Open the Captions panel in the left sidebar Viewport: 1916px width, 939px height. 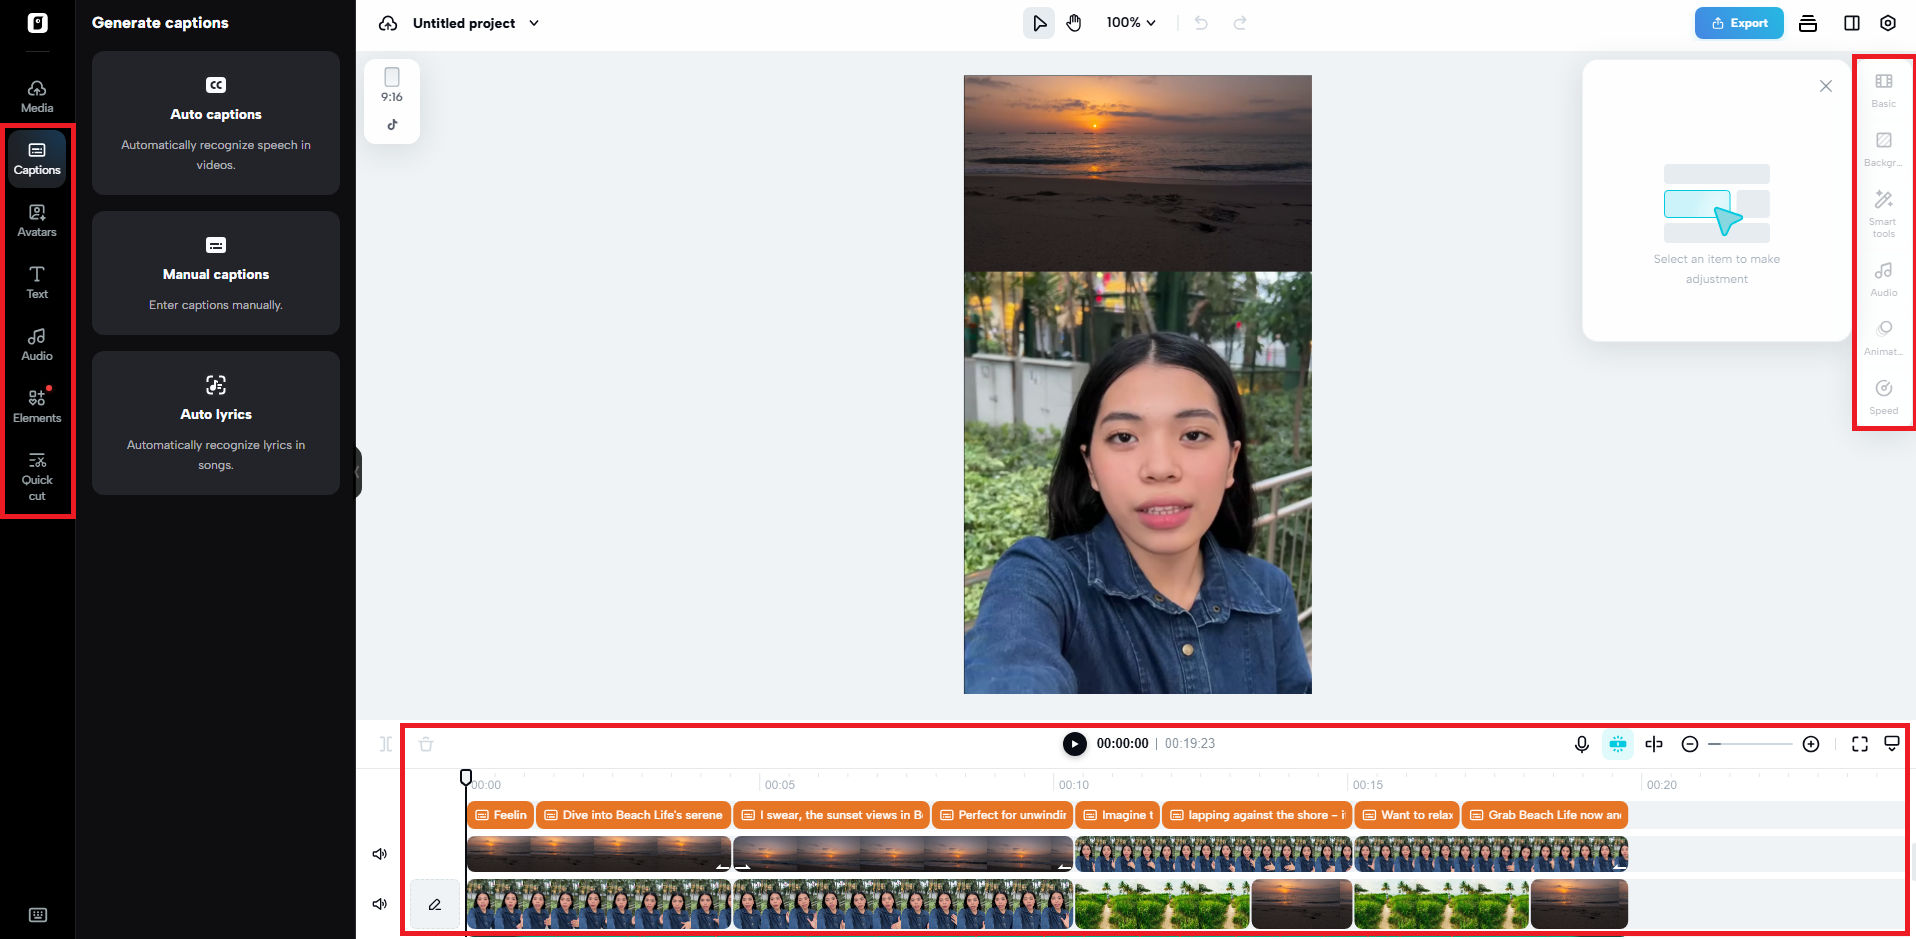click(37, 157)
